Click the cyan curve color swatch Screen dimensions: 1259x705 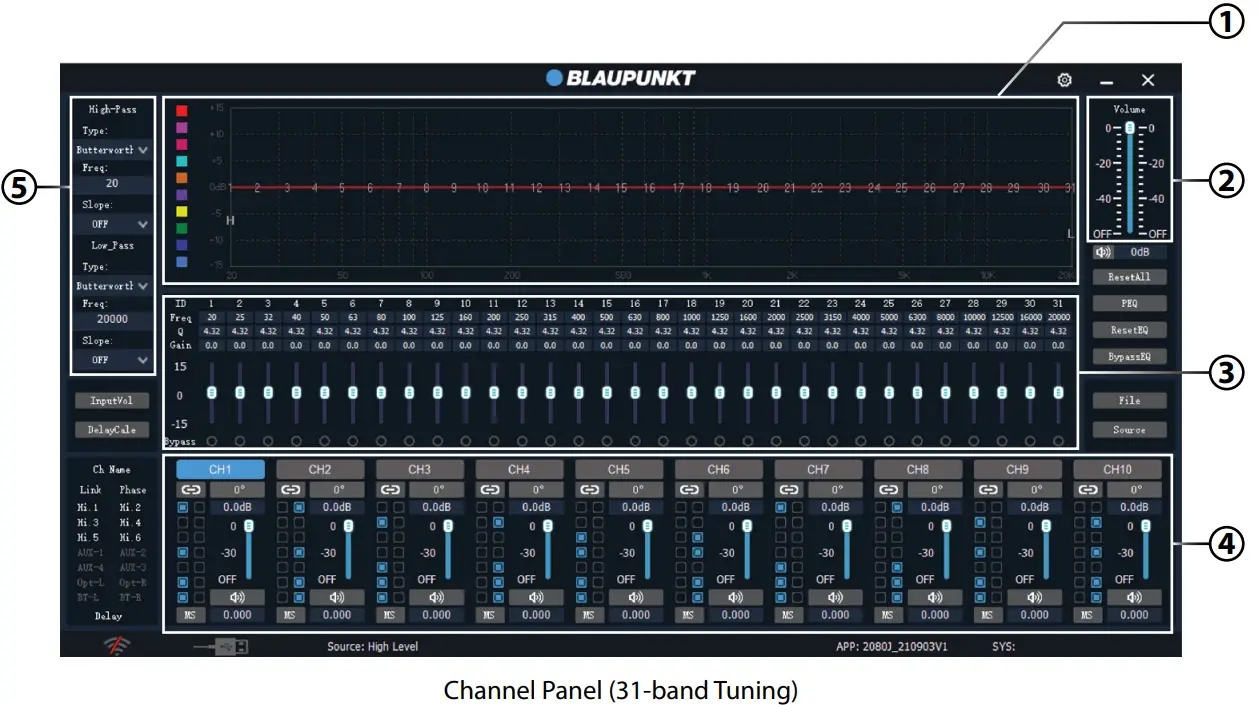(182, 161)
